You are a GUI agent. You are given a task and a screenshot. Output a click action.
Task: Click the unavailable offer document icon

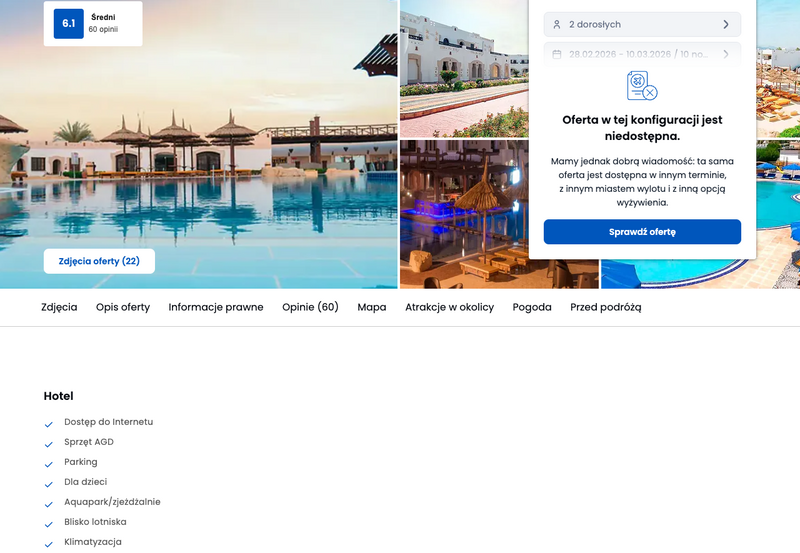click(x=642, y=86)
